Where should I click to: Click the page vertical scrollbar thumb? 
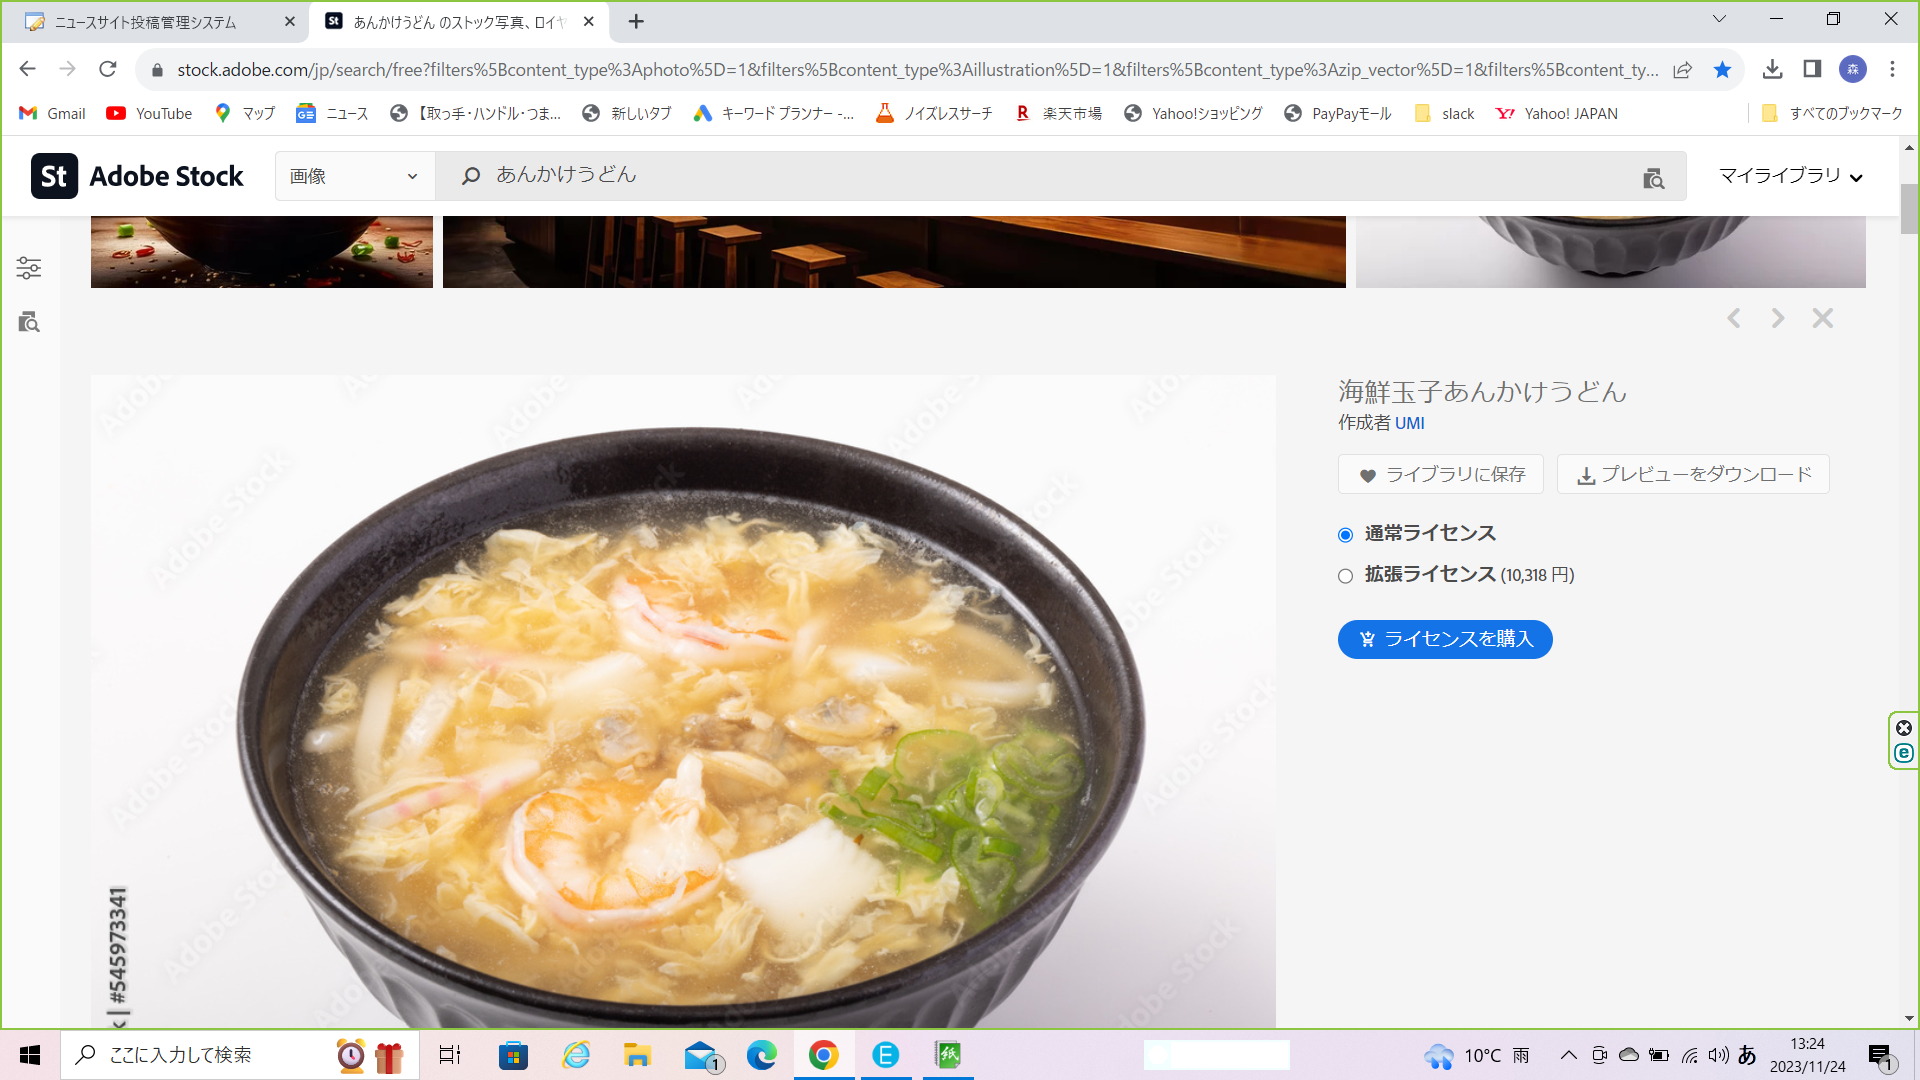pos(1909,209)
